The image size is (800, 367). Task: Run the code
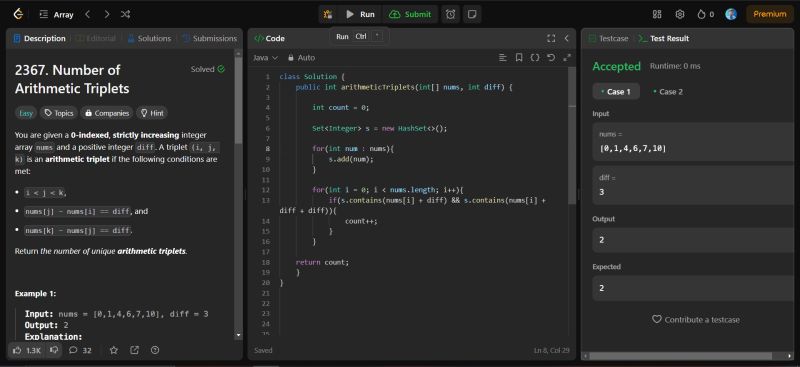pos(360,14)
